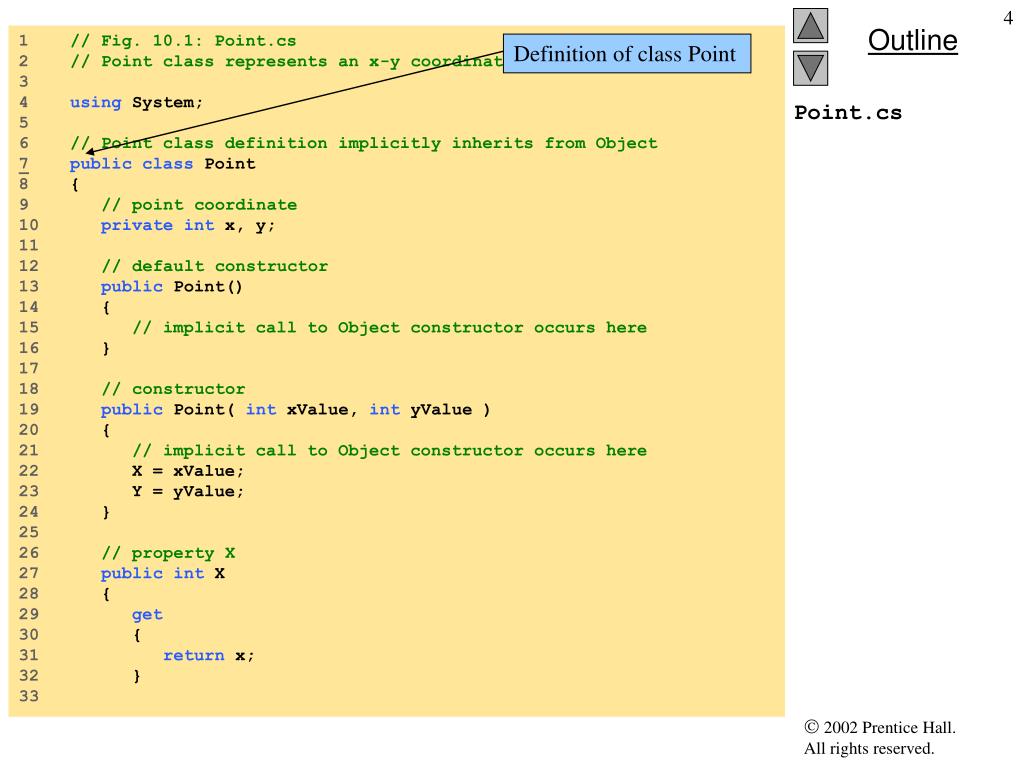Select the "private int x, y;" line
The height and width of the screenshot is (768, 1024).
(x=188, y=225)
